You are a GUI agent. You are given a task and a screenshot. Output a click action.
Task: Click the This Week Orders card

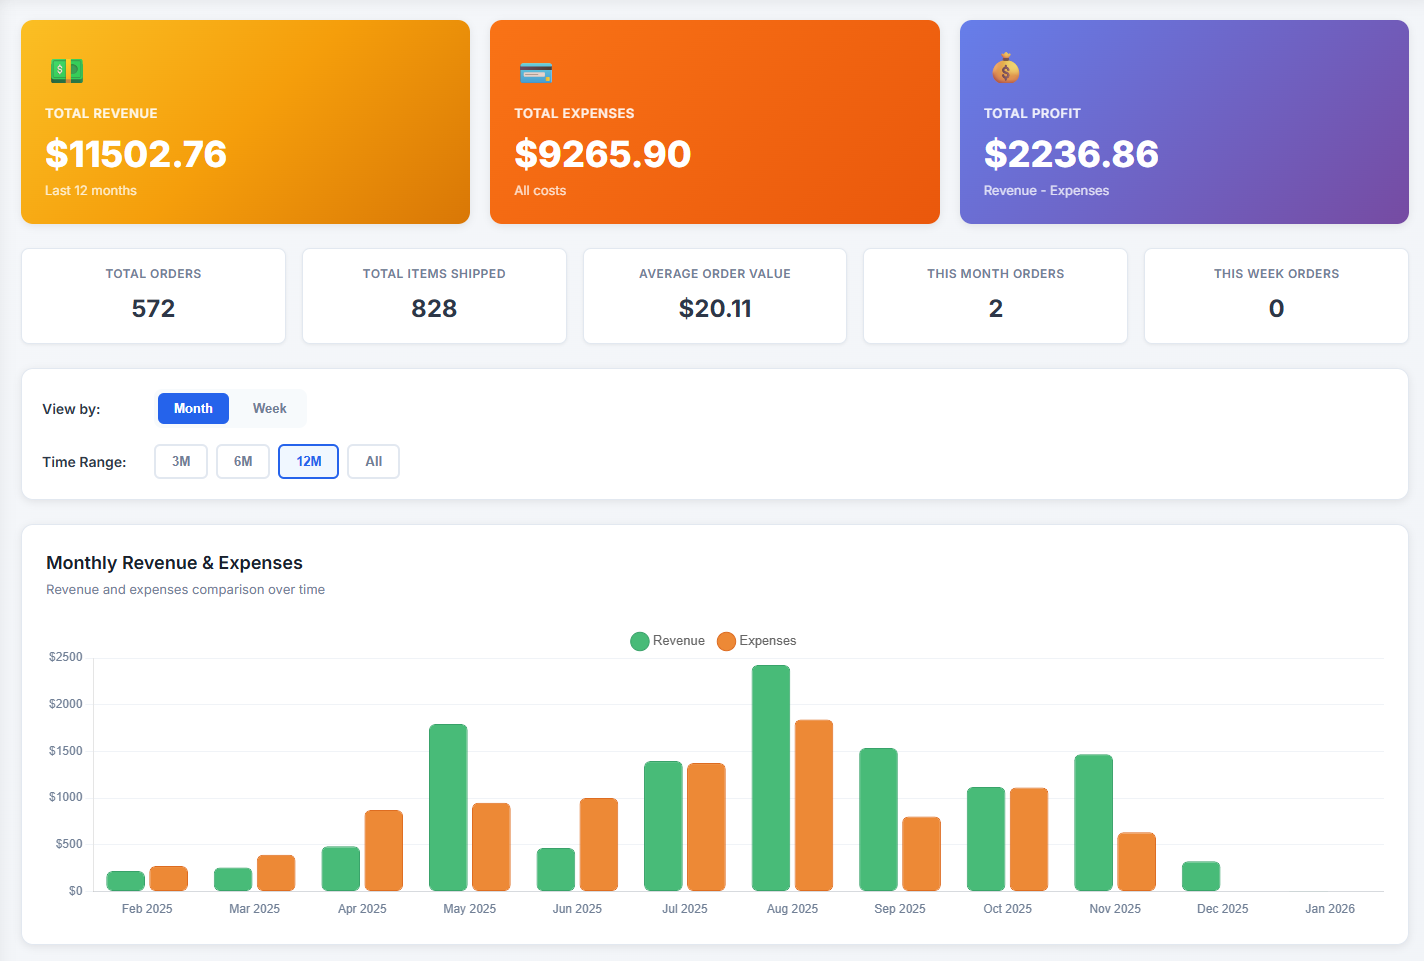point(1276,296)
